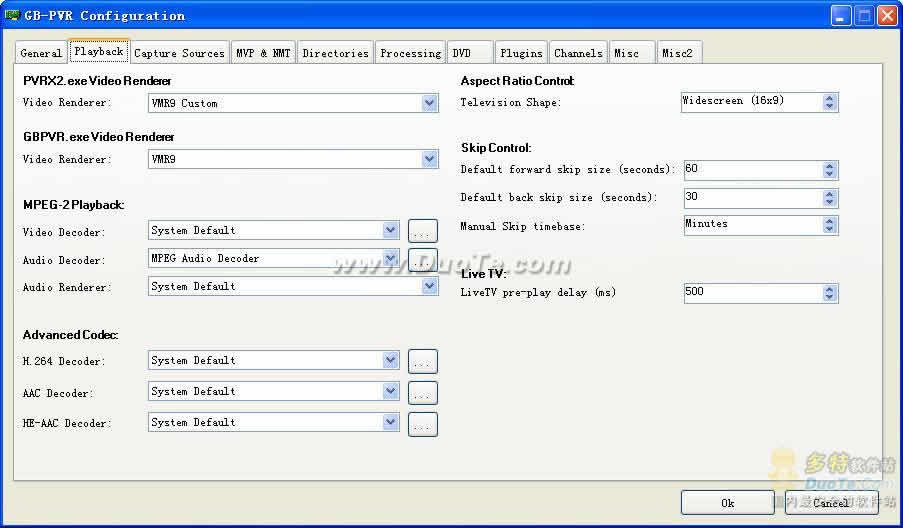Screen dimensions: 903x528
Task: Open the Capture Sources tab
Action: pos(179,52)
